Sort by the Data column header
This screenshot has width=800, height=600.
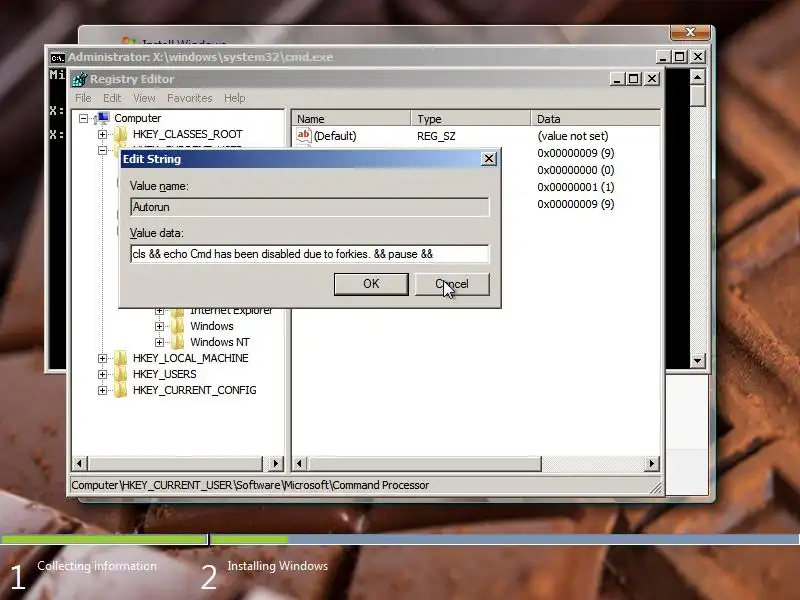(x=595, y=118)
